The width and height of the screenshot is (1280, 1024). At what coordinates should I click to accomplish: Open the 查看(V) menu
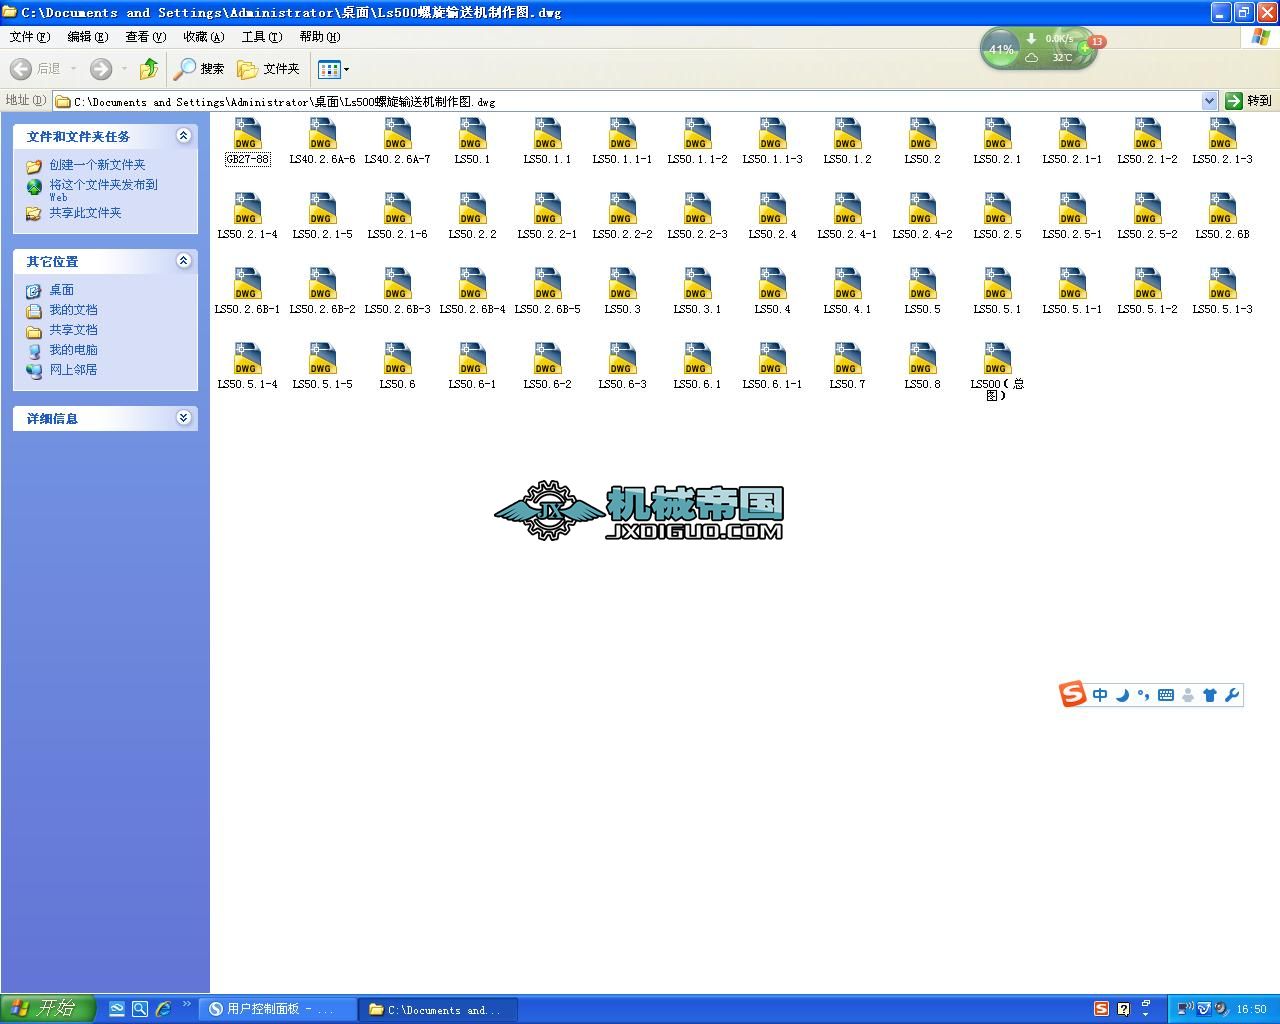pyautogui.click(x=145, y=37)
